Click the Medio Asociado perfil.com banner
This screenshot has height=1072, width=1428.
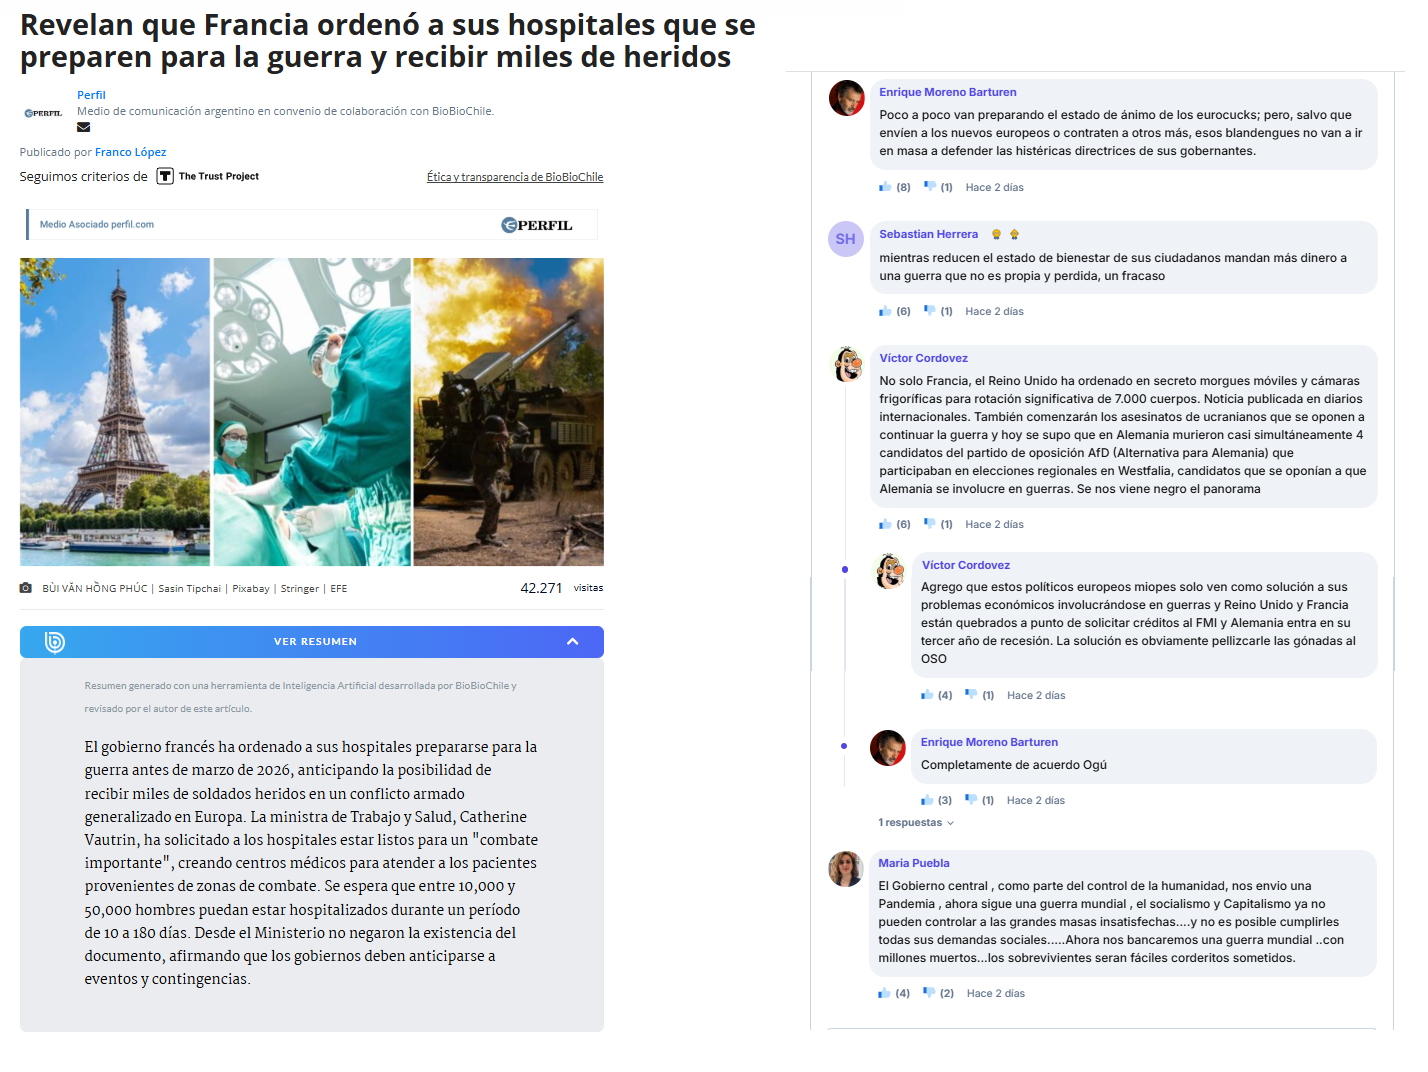pyautogui.click(x=312, y=225)
